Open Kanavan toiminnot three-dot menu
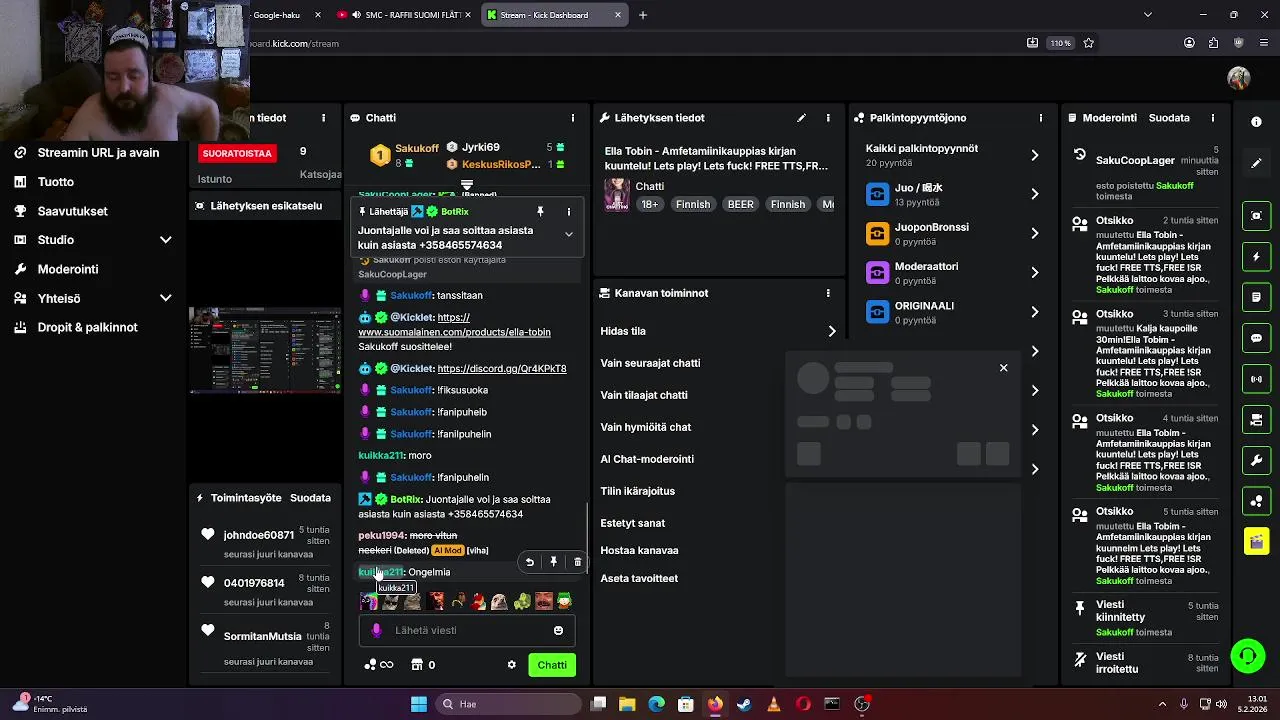Image resolution: width=1280 pixels, height=720 pixels. coord(828,293)
